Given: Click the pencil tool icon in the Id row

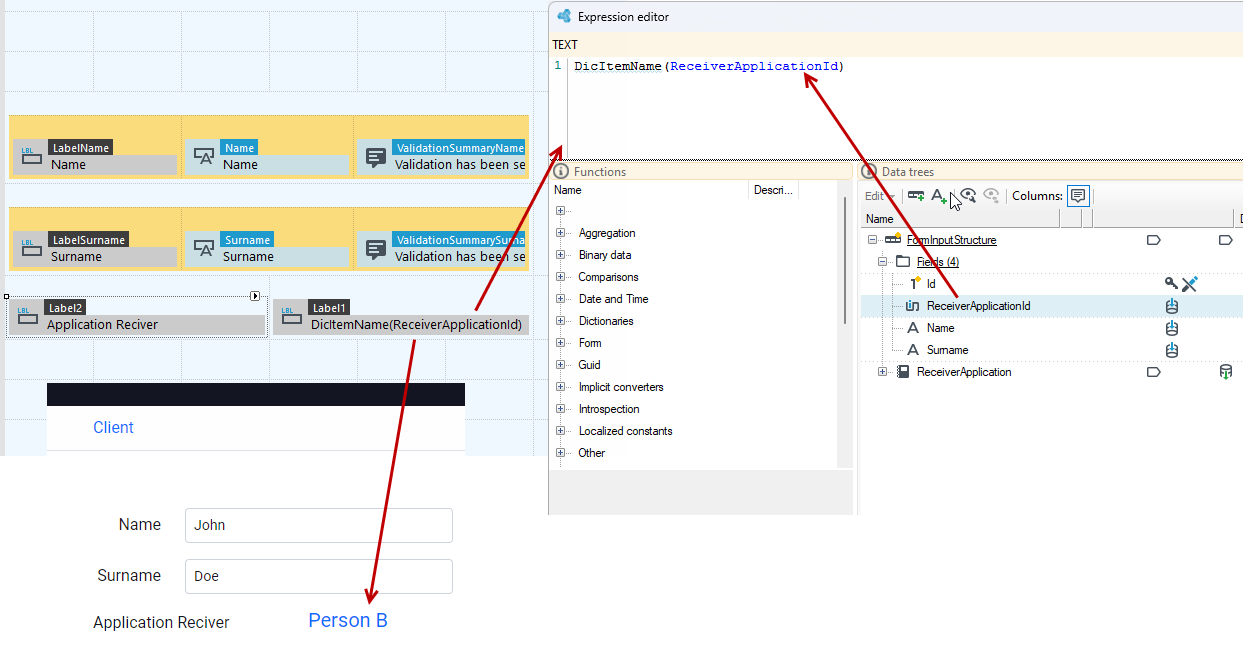Looking at the screenshot, I should pyautogui.click(x=1189, y=284).
